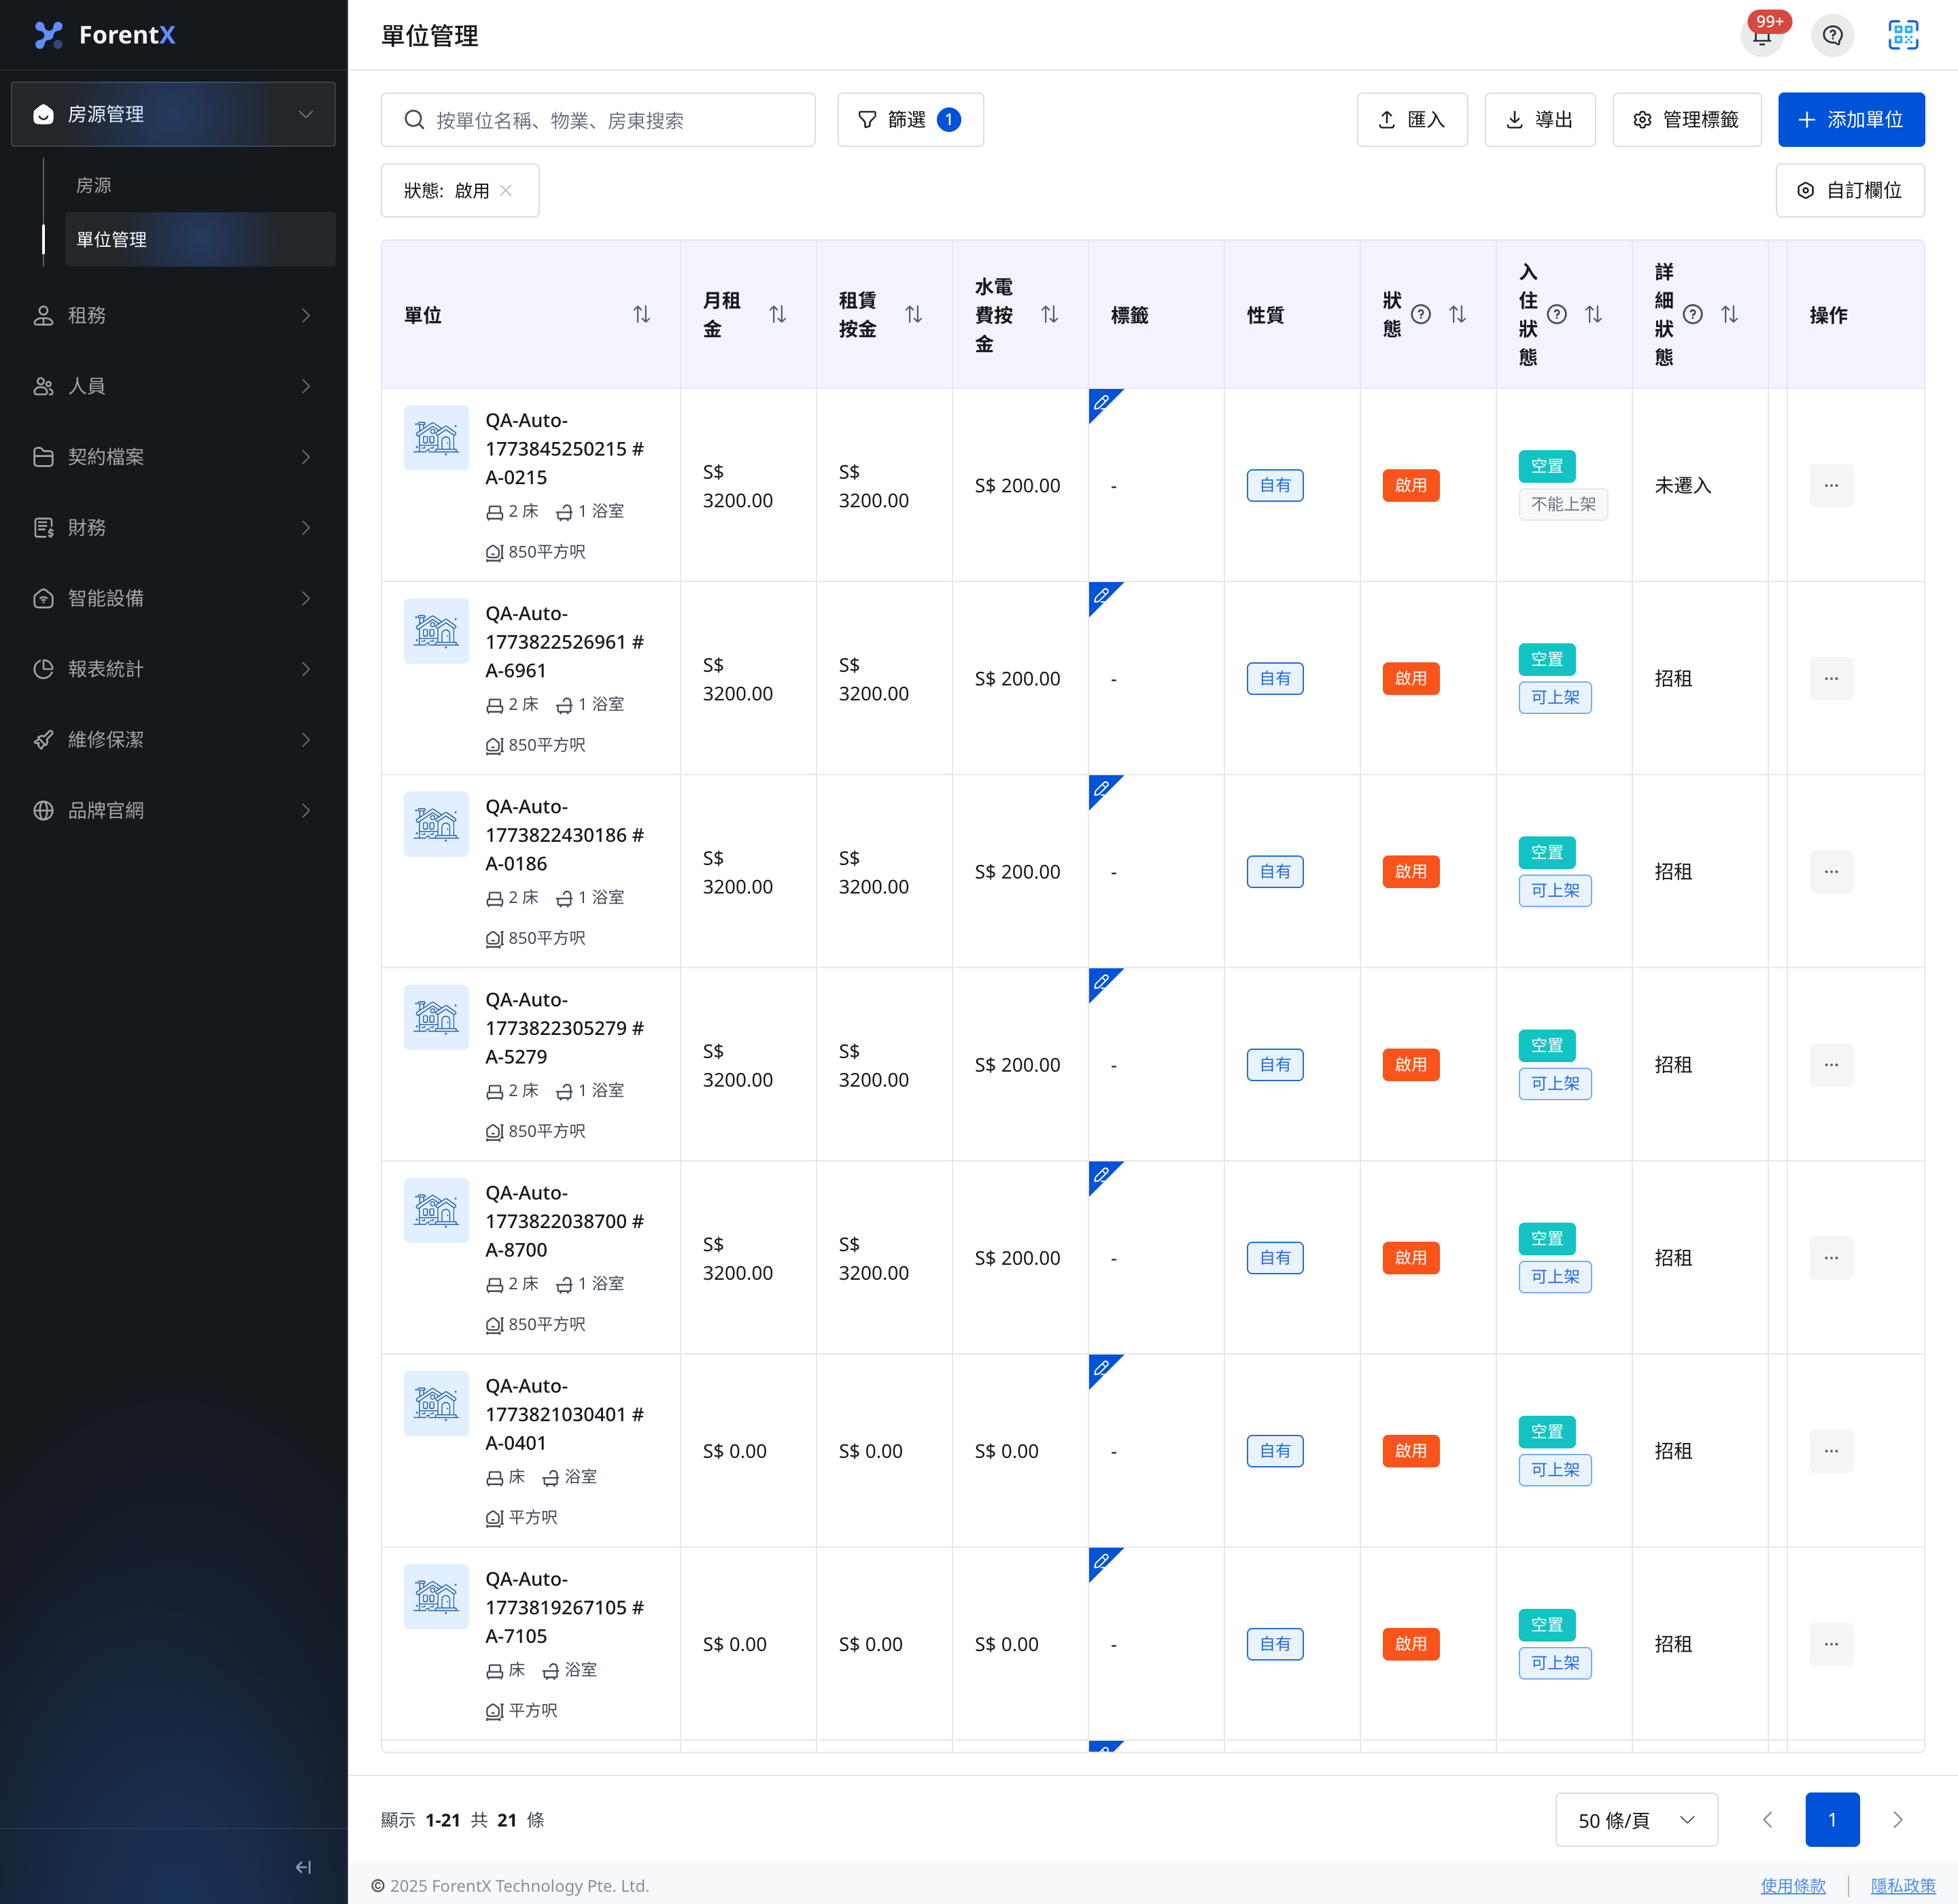The width and height of the screenshot is (1958, 1904).
Task: Remove the 狀態: 啟用 filter chip
Action: 506,191
